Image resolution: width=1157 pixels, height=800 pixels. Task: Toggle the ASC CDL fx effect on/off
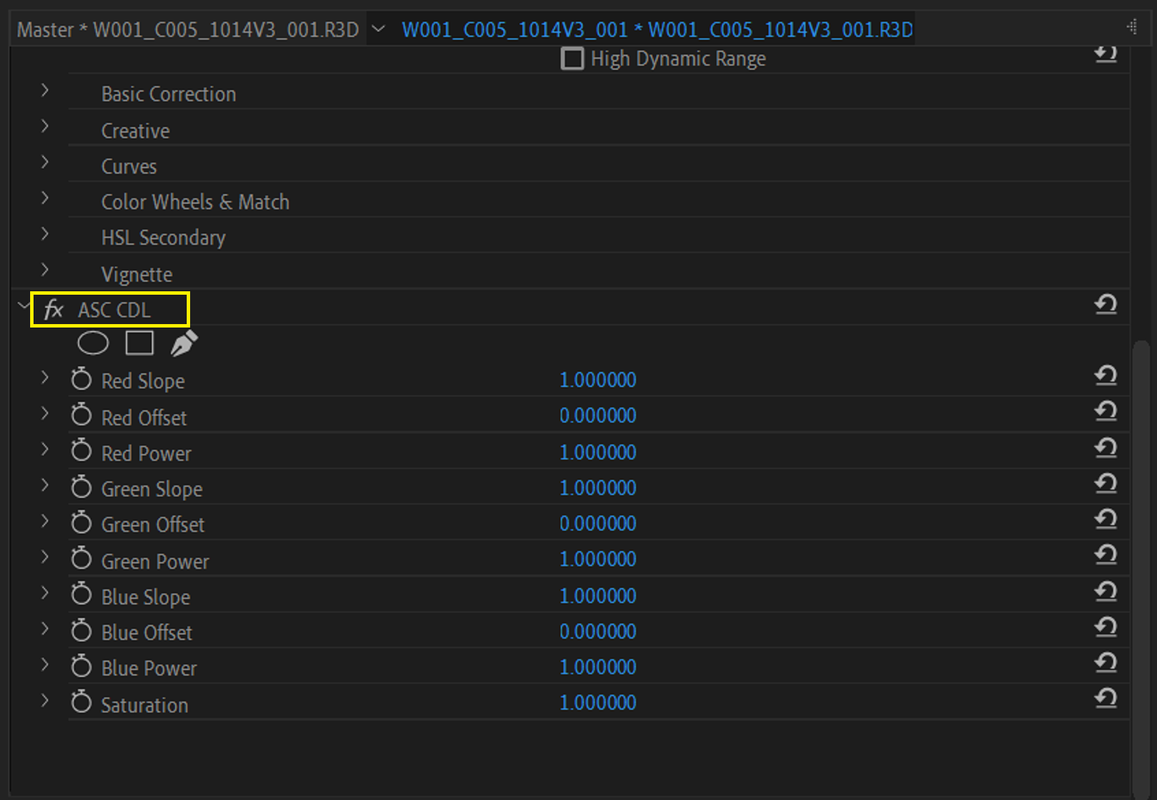(53, 309)
